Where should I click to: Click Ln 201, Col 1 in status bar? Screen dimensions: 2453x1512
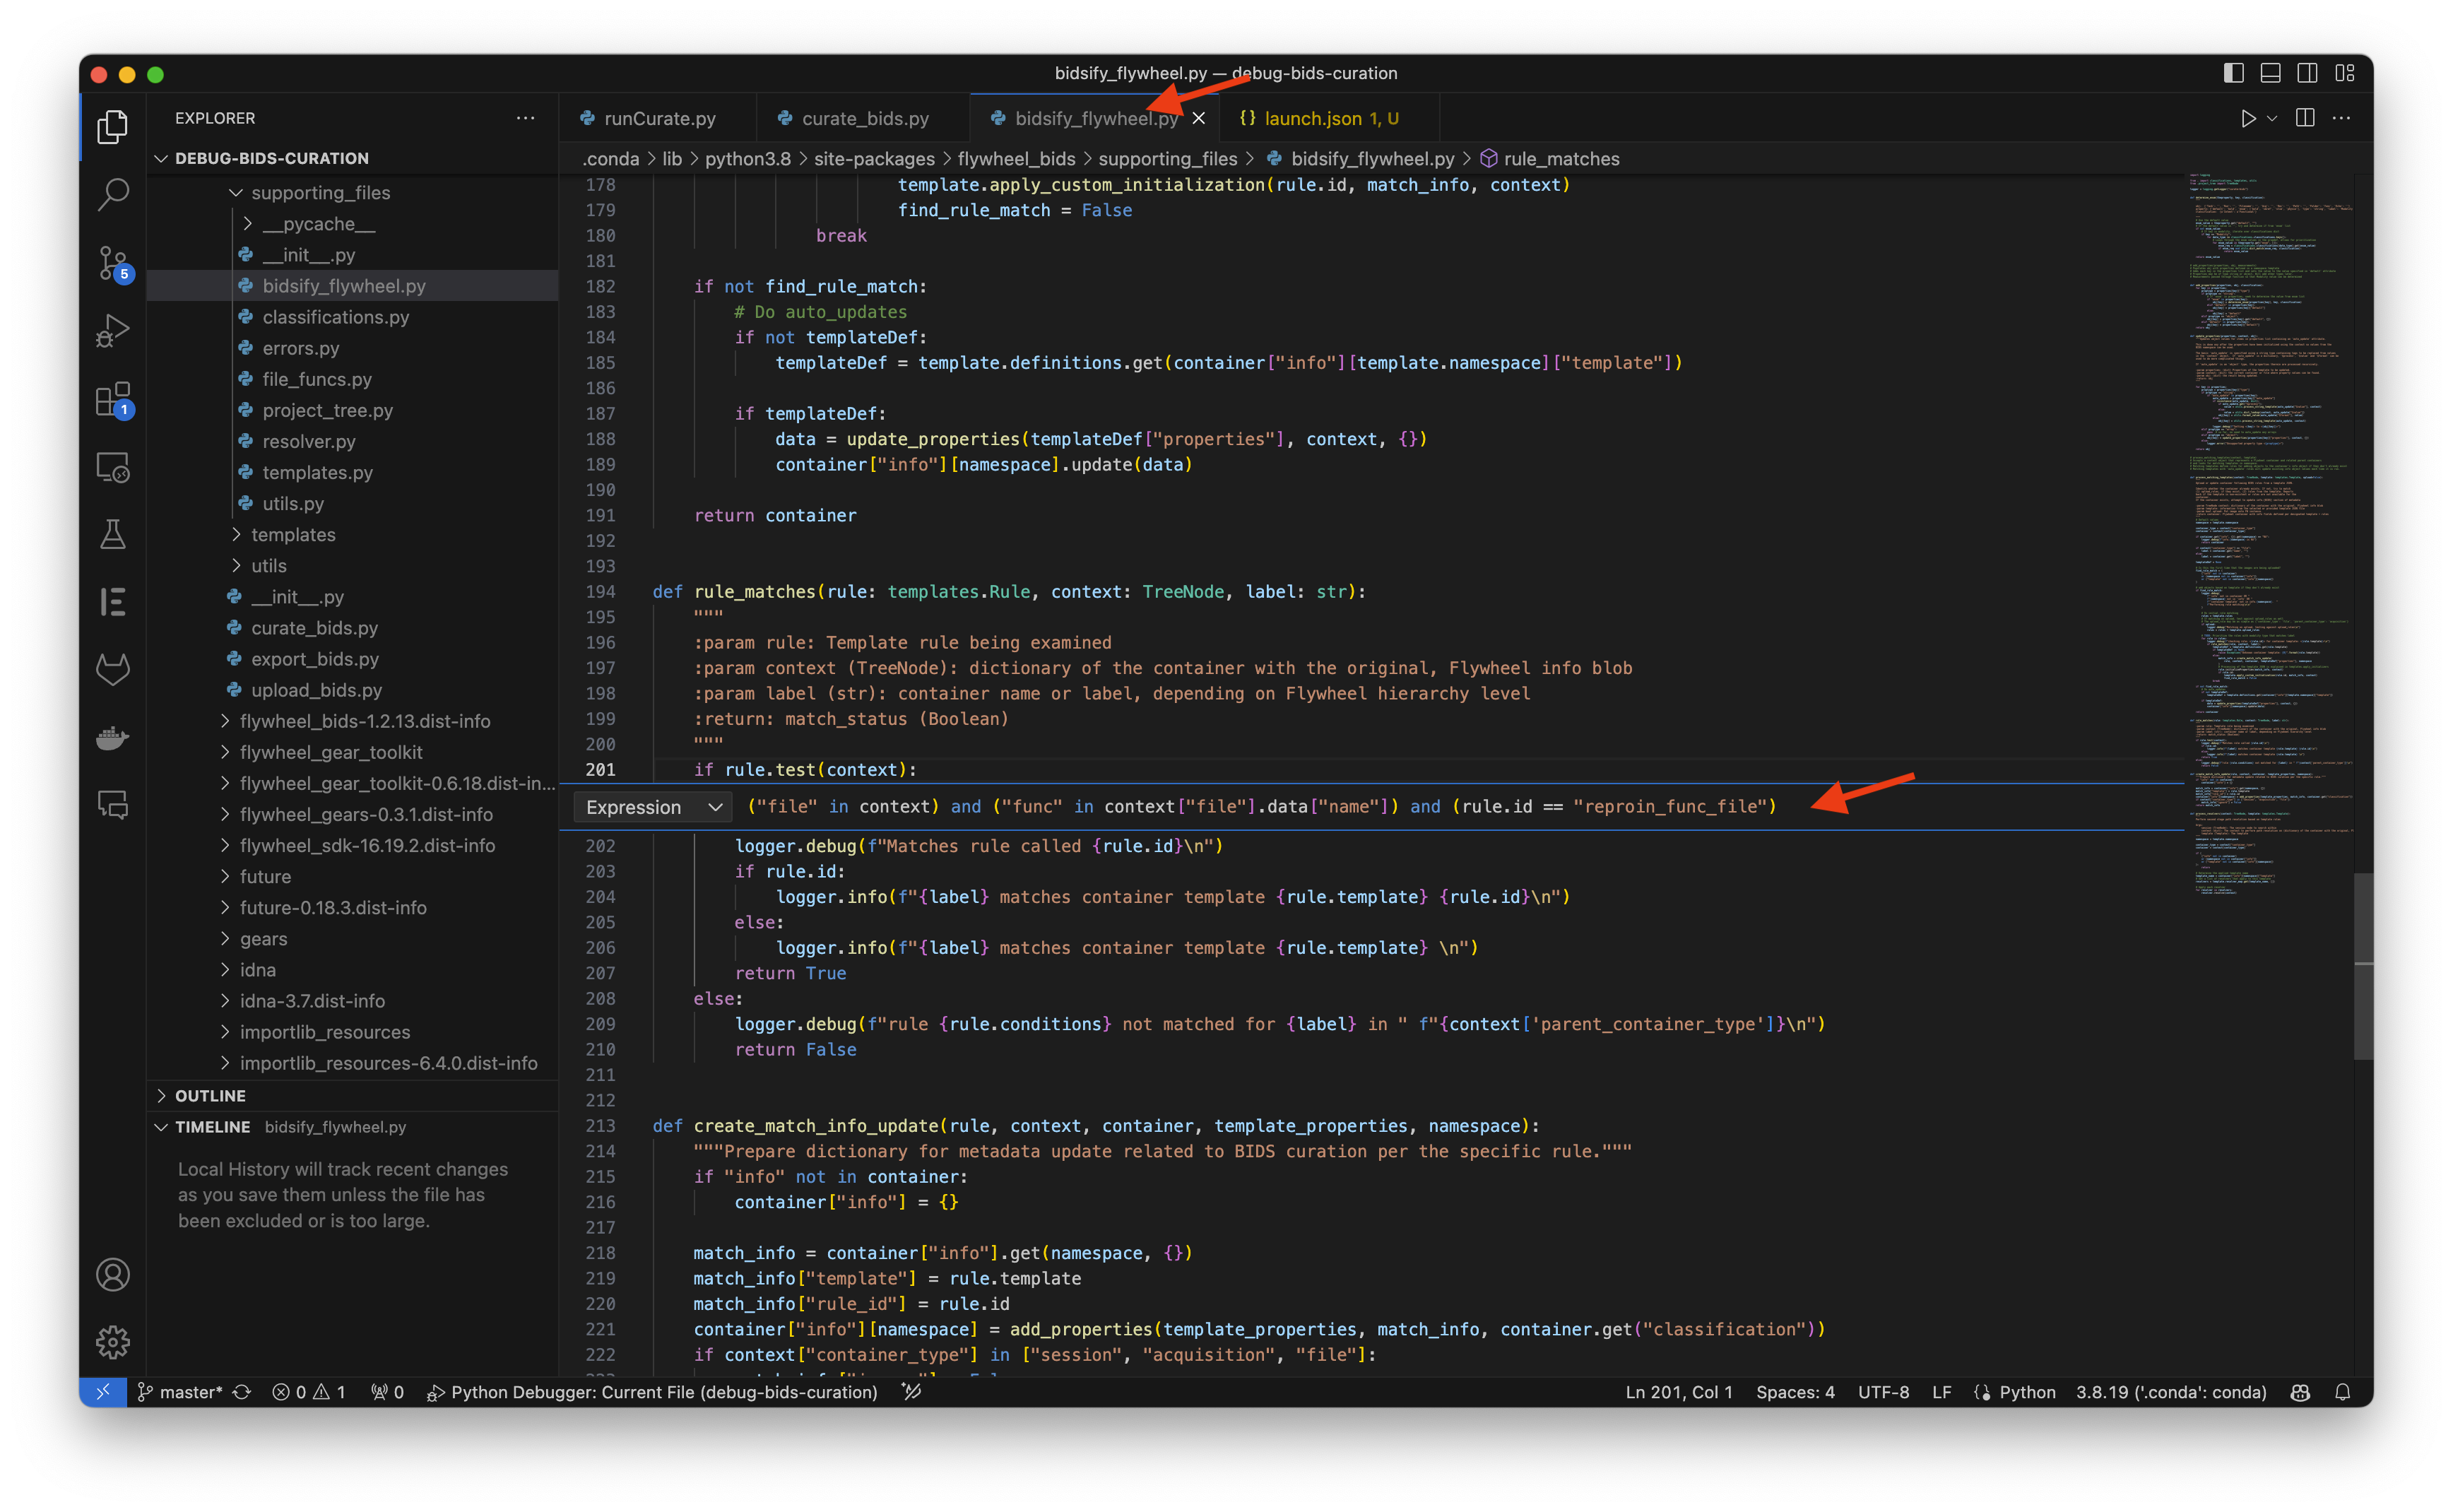click(x=1678, y=1392)
